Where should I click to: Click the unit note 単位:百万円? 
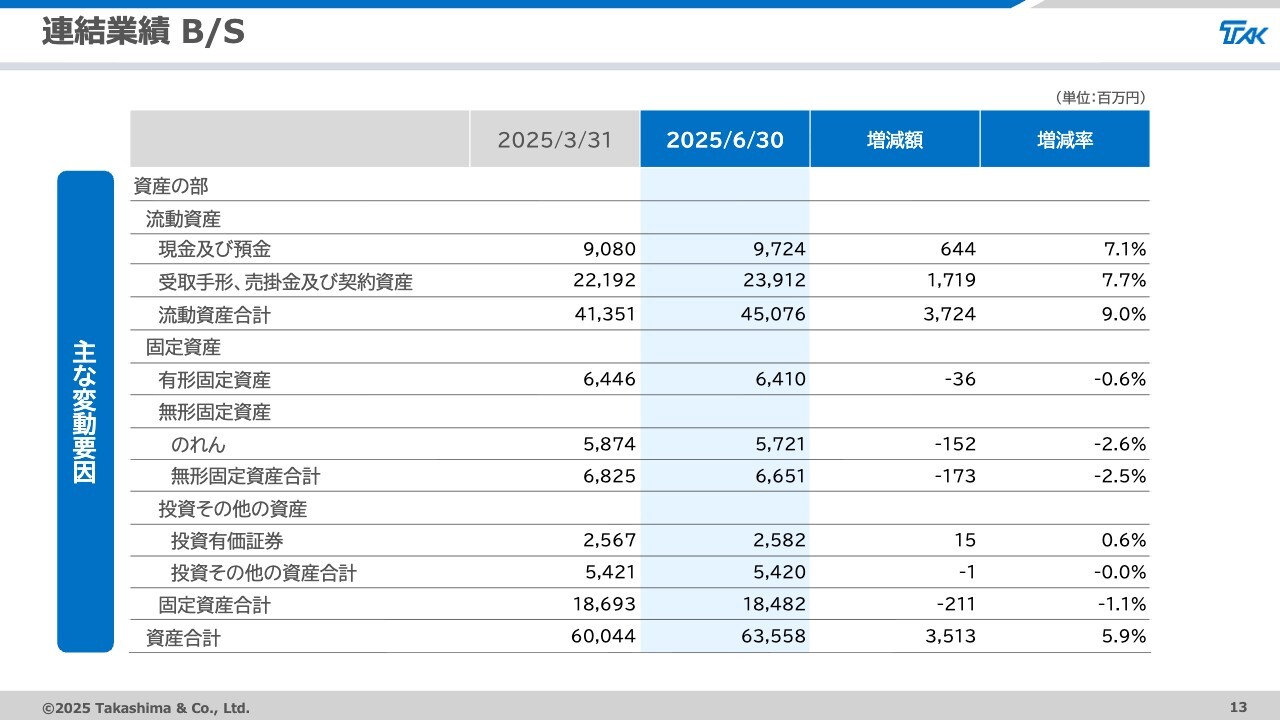(1100, 98)
